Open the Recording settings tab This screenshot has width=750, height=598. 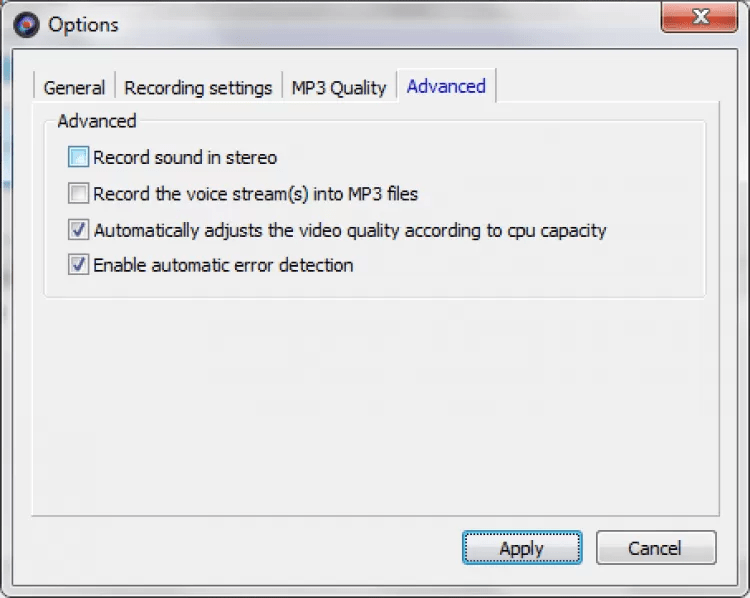(x=198, y=87)
